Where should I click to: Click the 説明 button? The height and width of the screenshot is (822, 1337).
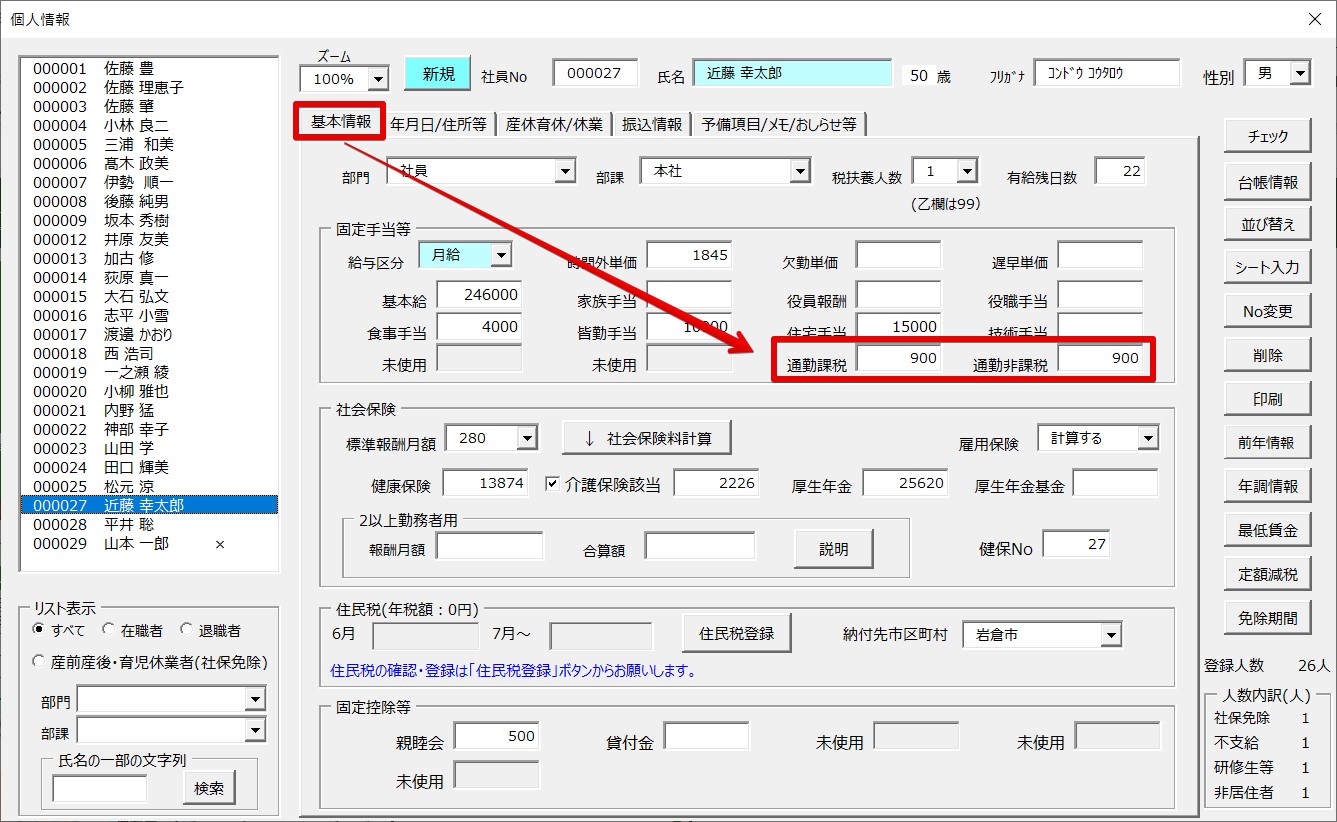click(x=833, y=549)
